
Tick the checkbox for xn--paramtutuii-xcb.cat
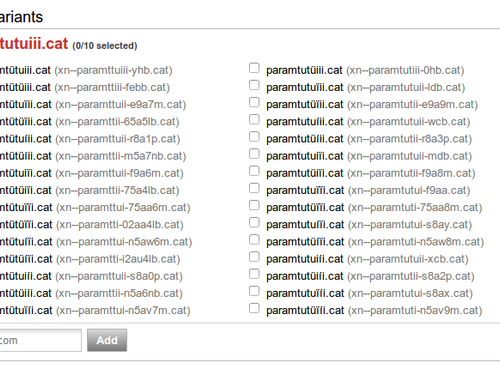254,257
